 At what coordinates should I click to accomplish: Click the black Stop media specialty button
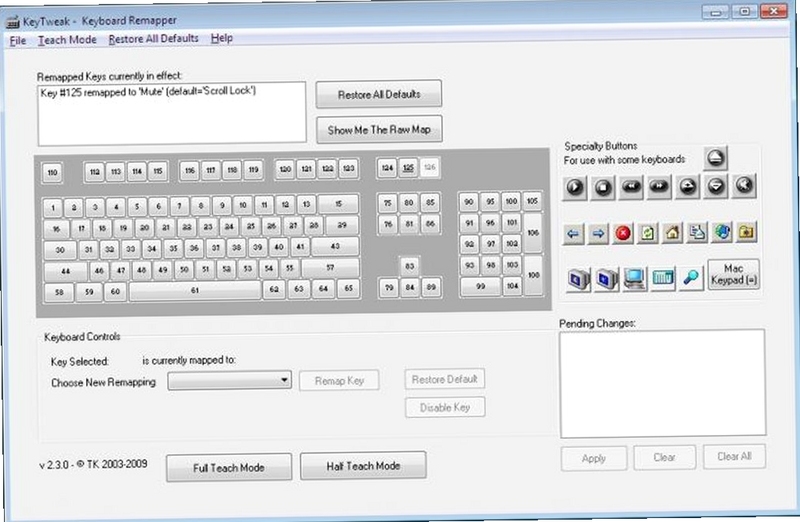pyautogui.click(x=603, y=187)
